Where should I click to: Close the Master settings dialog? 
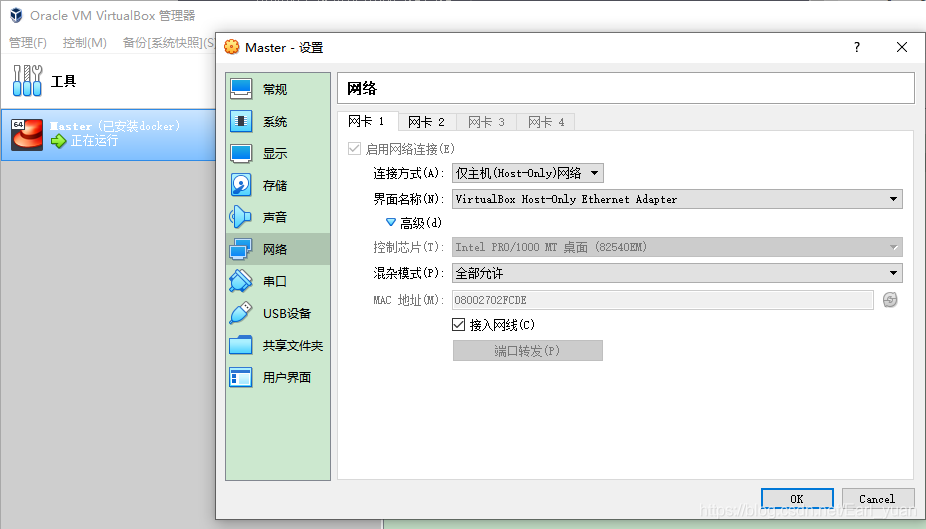pyautogui.click(x=902, y=47)
